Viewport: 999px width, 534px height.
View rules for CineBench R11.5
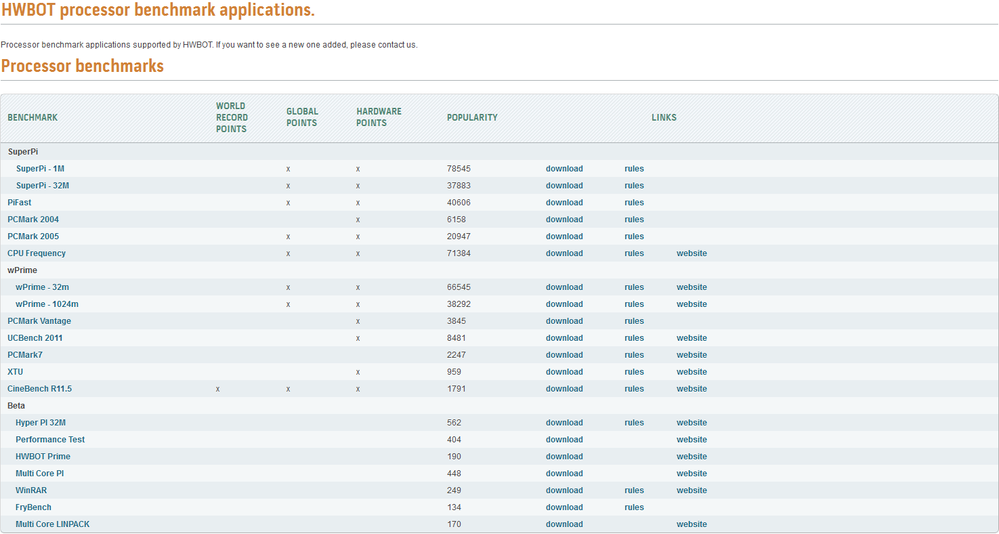634,389
